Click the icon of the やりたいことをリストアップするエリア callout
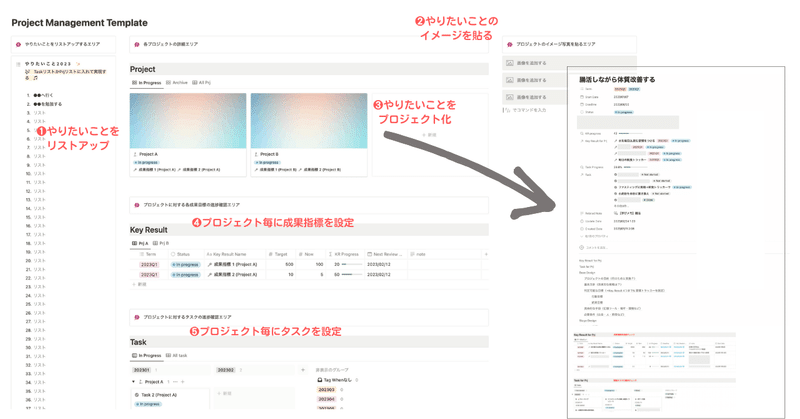This screenshot has width=800, height=419. coord(18,44)
